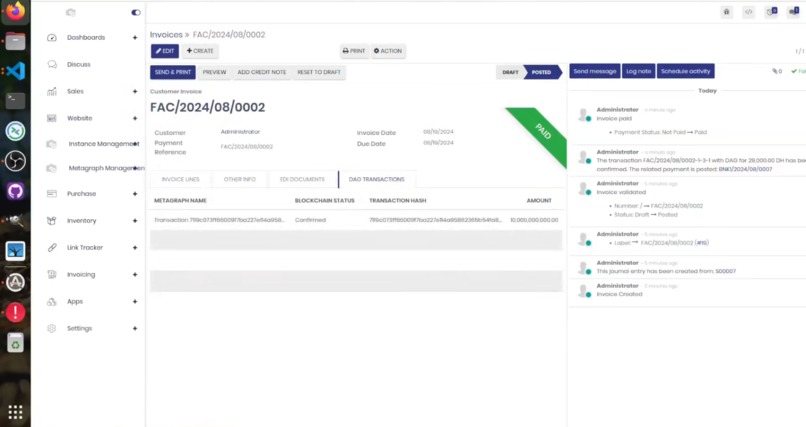The height and width of the screenshot is (427, 806).
Task: Click the Sales chart icon in the sidebar
Action: click(x=51, y=91)
